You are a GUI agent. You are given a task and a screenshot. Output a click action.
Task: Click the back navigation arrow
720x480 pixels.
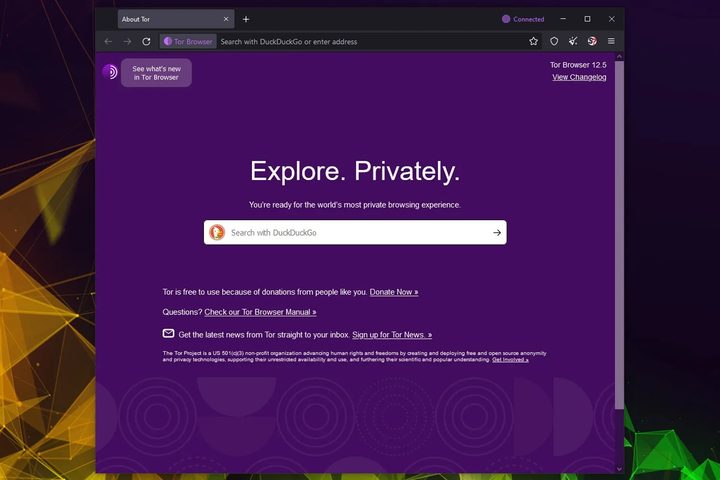(x=108, y=41)
